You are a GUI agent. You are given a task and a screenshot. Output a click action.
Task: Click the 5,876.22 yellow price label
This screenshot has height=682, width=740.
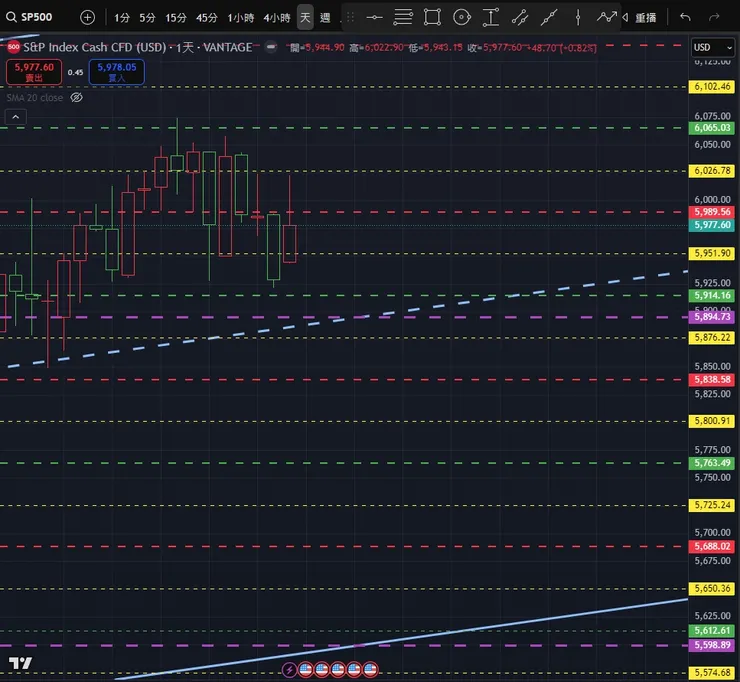[712, 337]
